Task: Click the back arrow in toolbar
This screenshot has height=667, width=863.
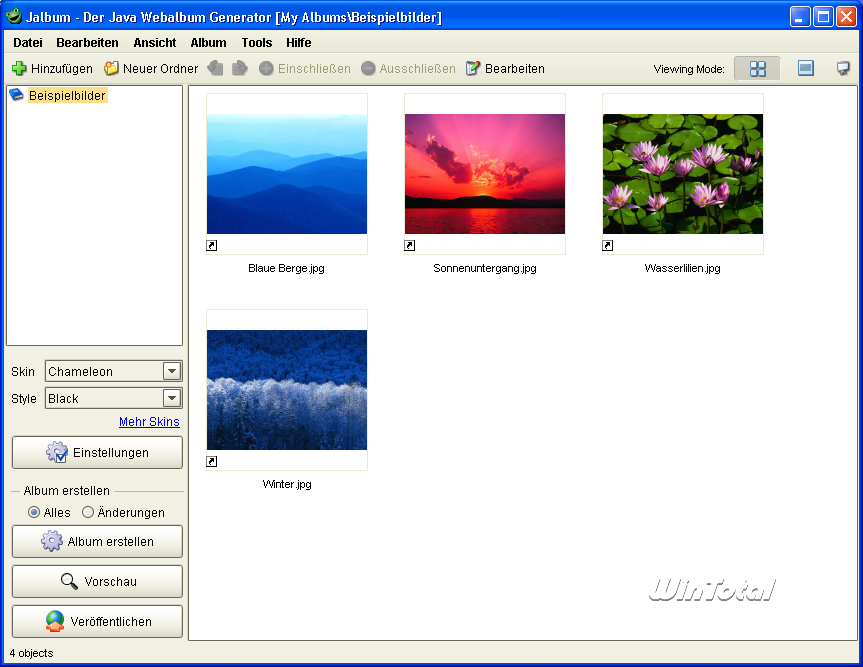Action: (215, 69)
